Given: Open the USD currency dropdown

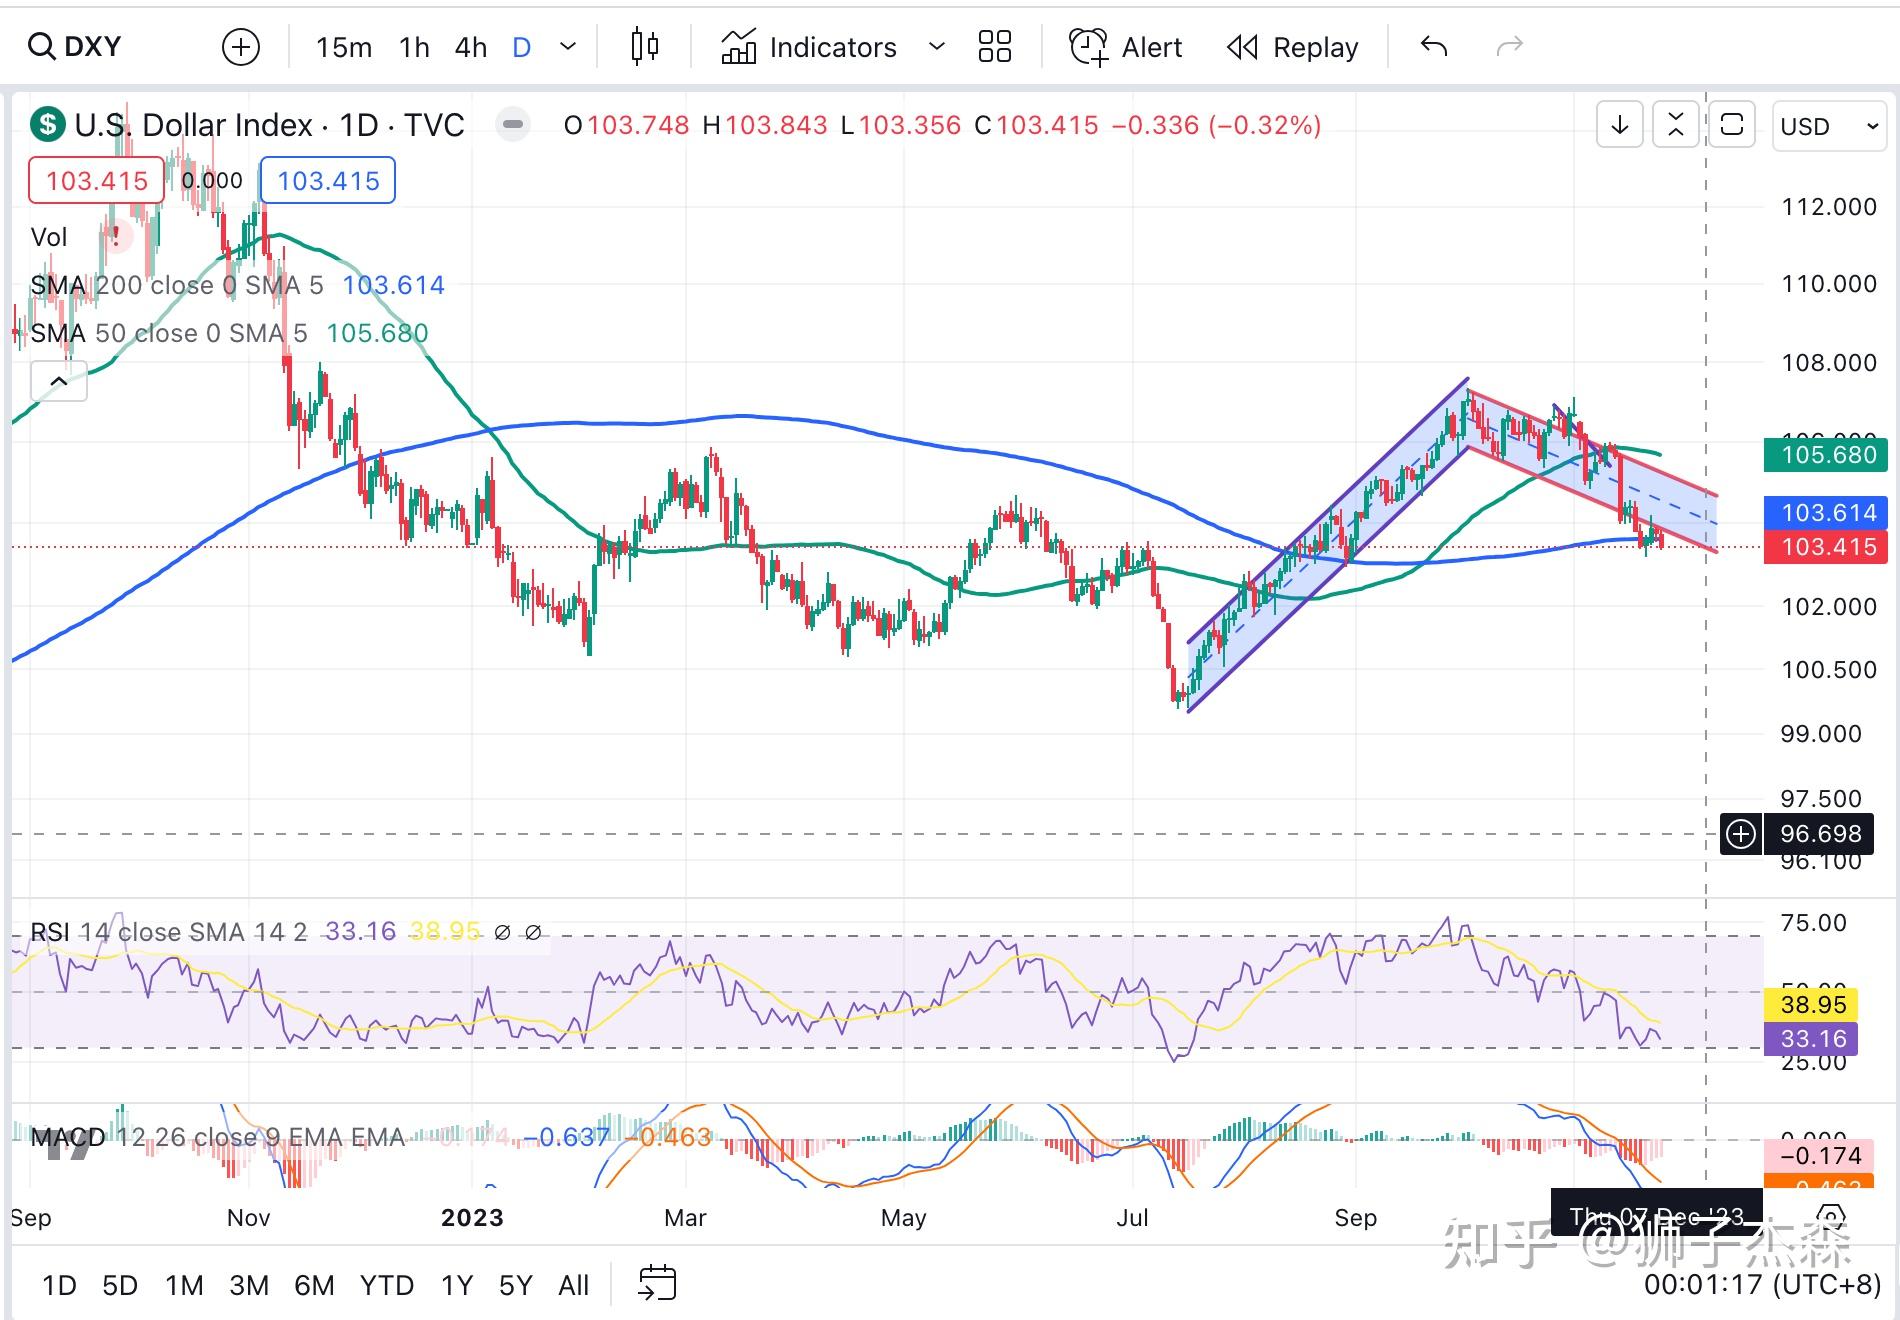Looking at the screenshot, I should [x=1829, y=126].
